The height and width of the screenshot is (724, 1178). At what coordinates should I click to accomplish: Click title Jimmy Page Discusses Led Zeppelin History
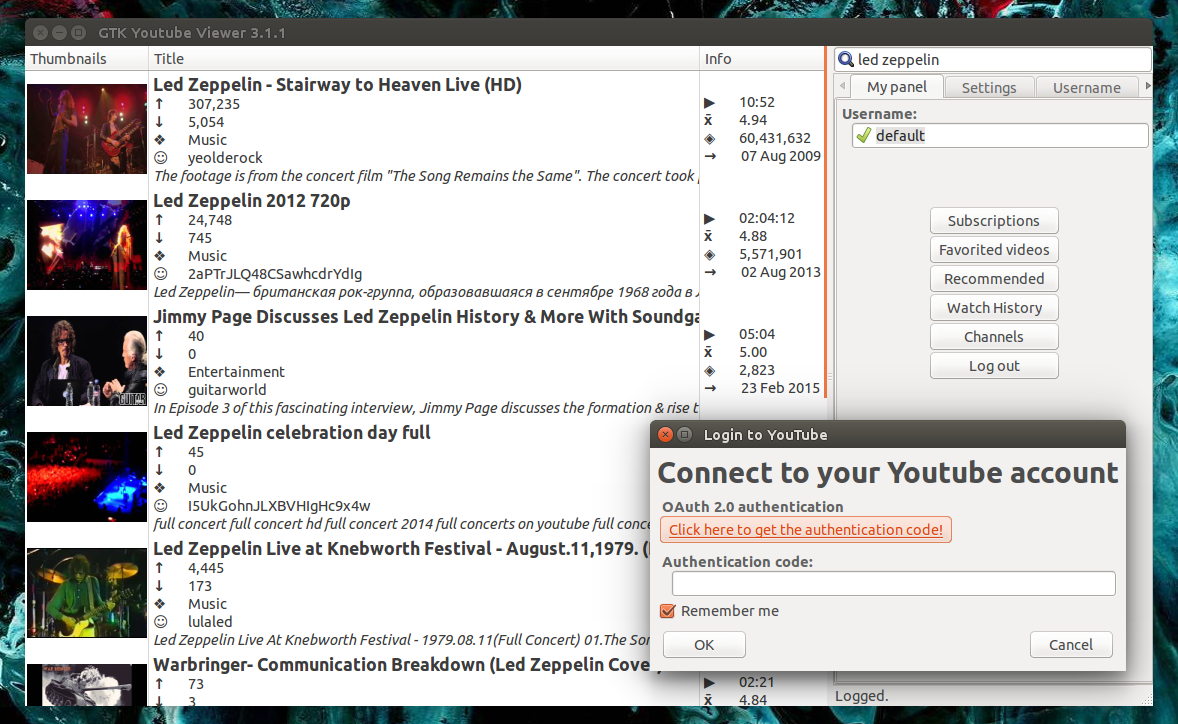point(426,316)
